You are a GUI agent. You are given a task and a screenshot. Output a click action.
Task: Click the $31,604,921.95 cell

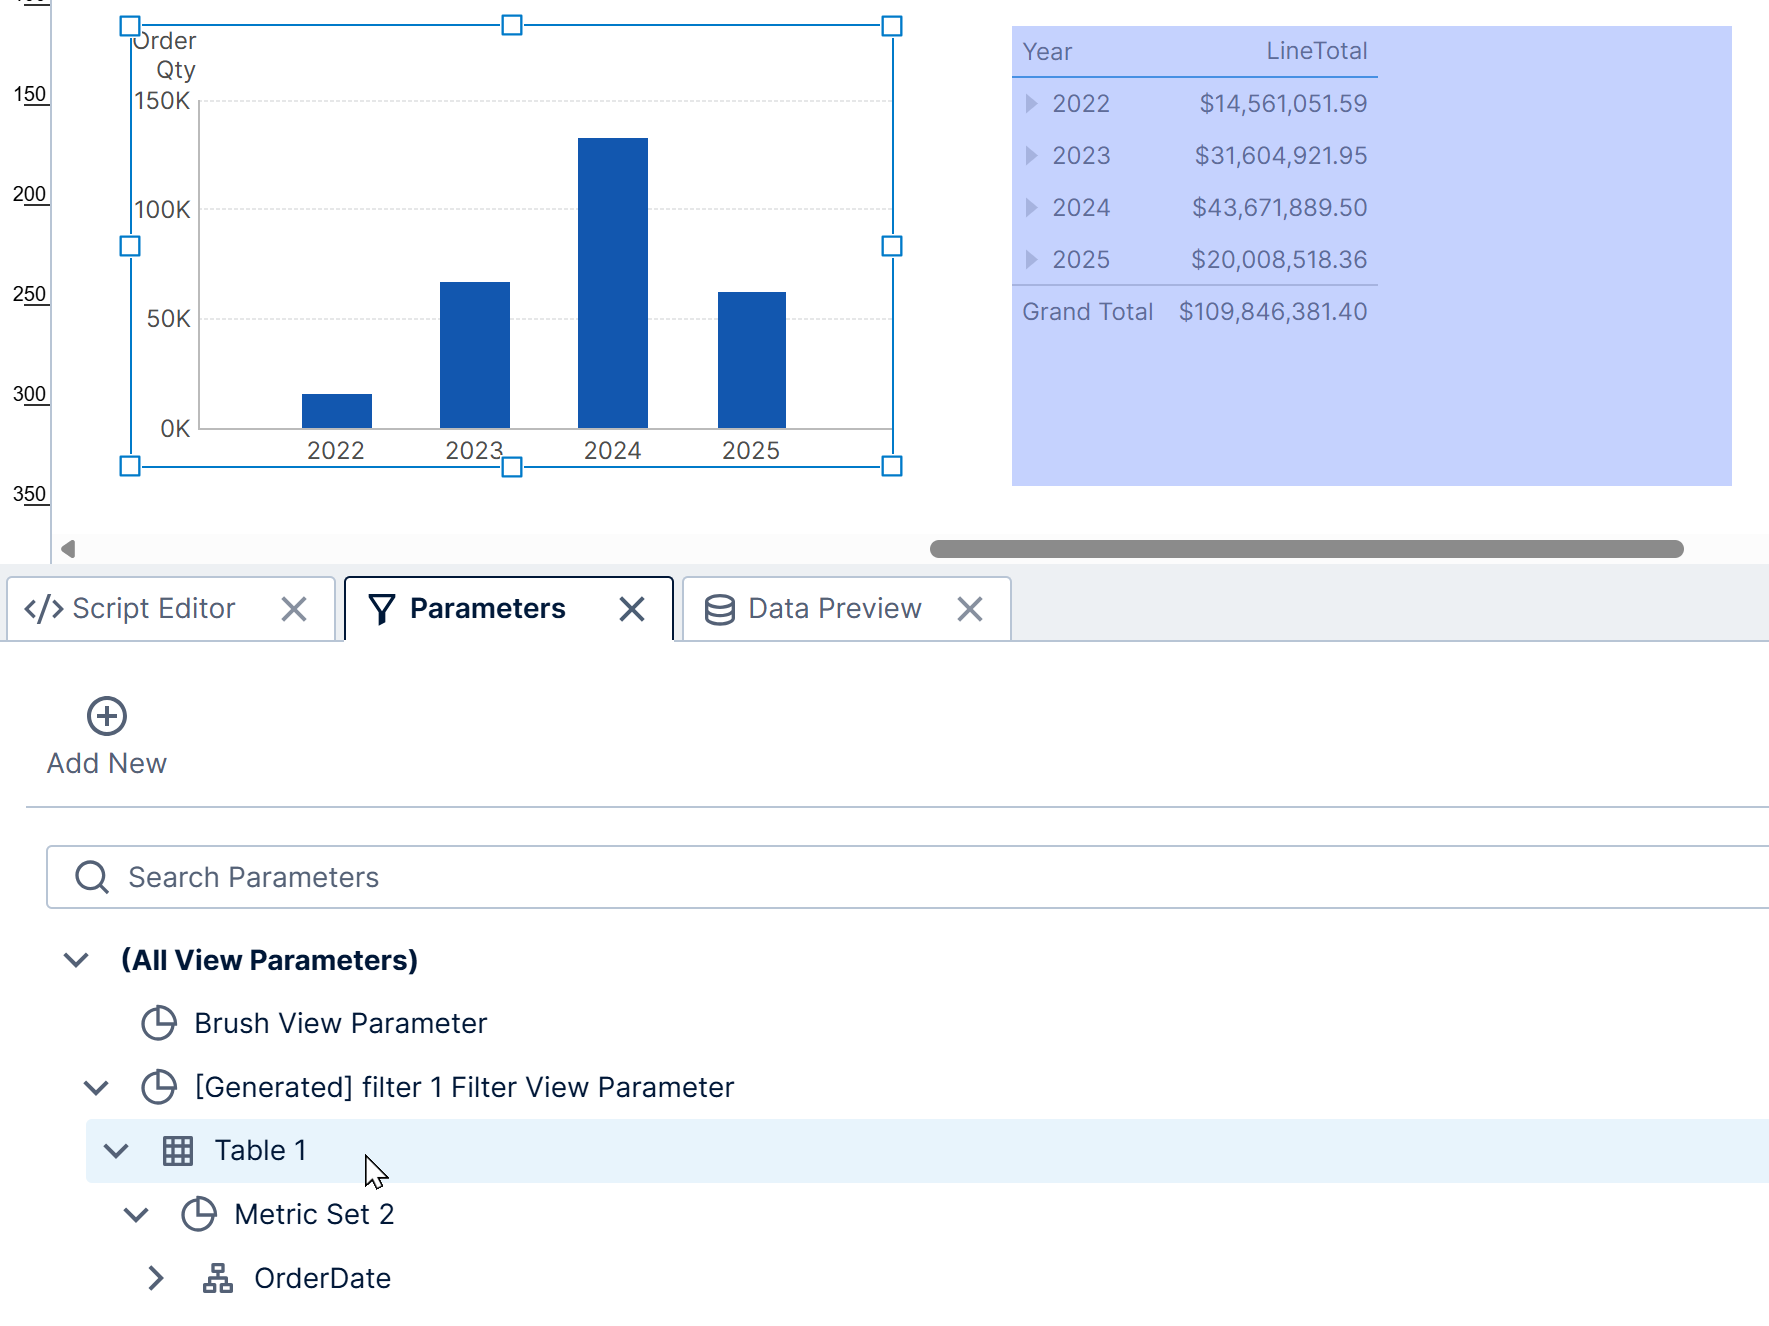(x=1281, y=156)
